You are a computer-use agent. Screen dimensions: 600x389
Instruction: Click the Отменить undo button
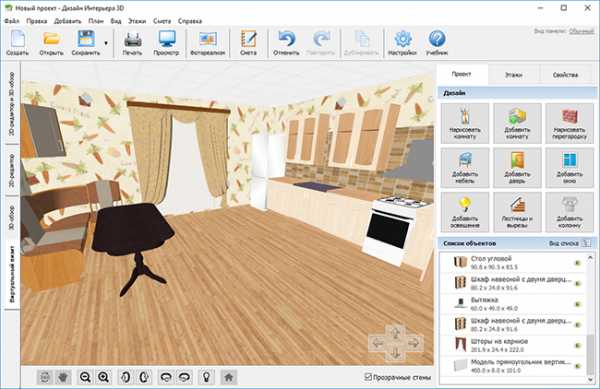click(x=286, y=43)
